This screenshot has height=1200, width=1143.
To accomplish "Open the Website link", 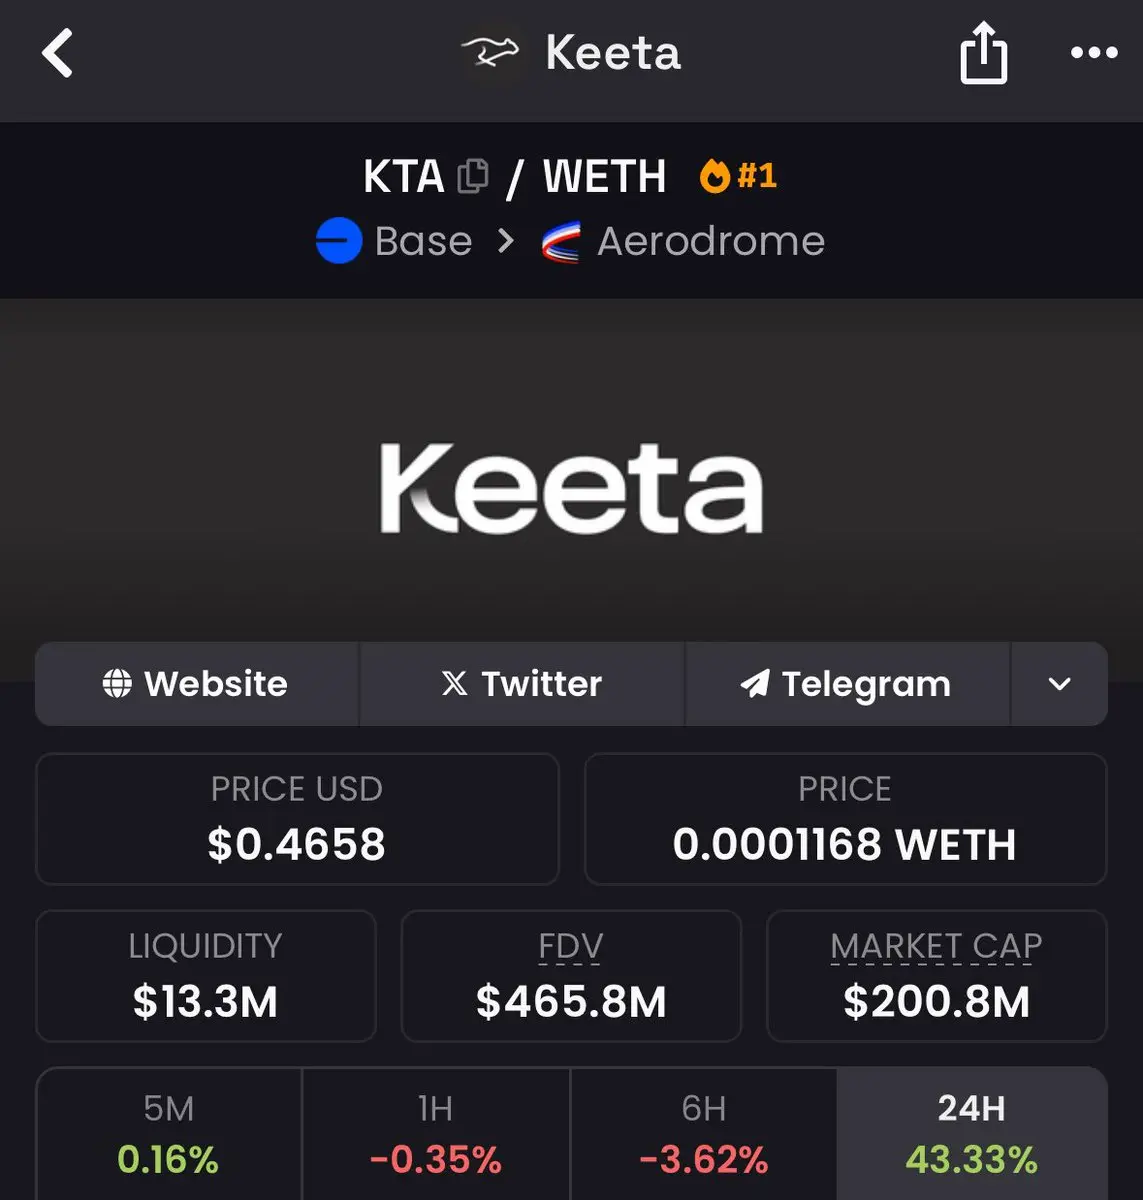I will tap(196, 684).
